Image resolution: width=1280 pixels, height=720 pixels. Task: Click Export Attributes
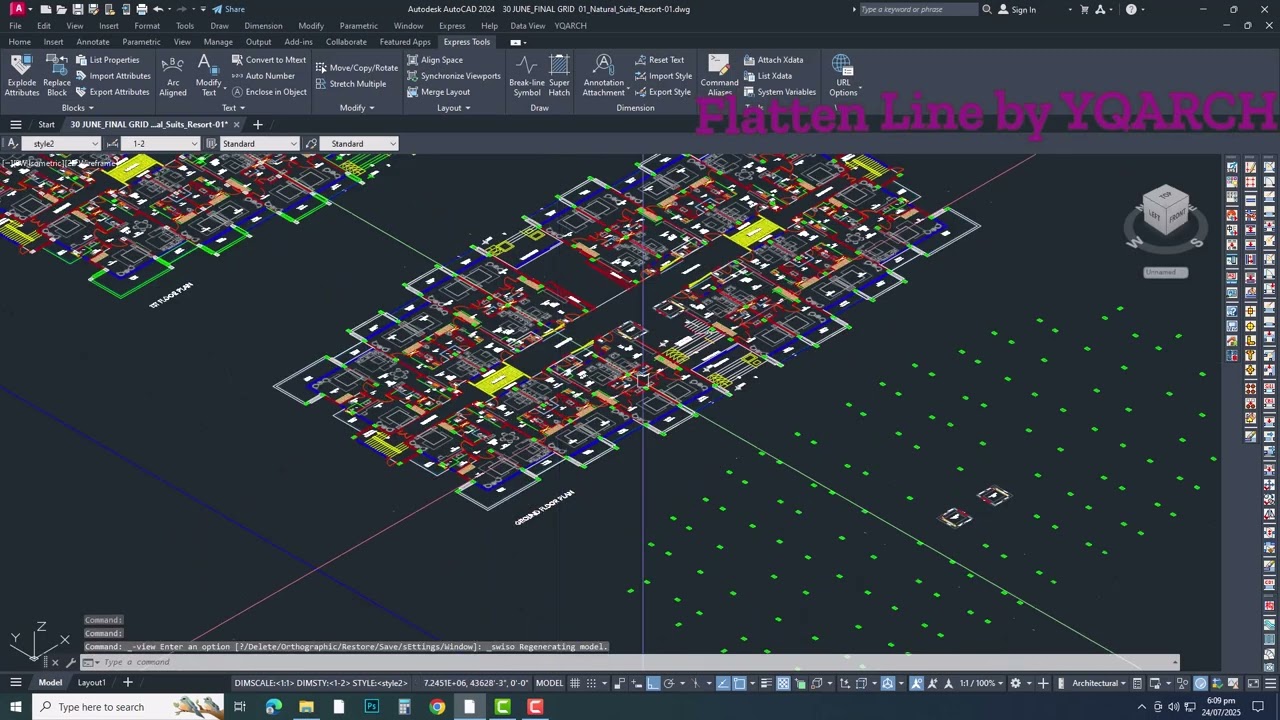[x=112, y=92]
